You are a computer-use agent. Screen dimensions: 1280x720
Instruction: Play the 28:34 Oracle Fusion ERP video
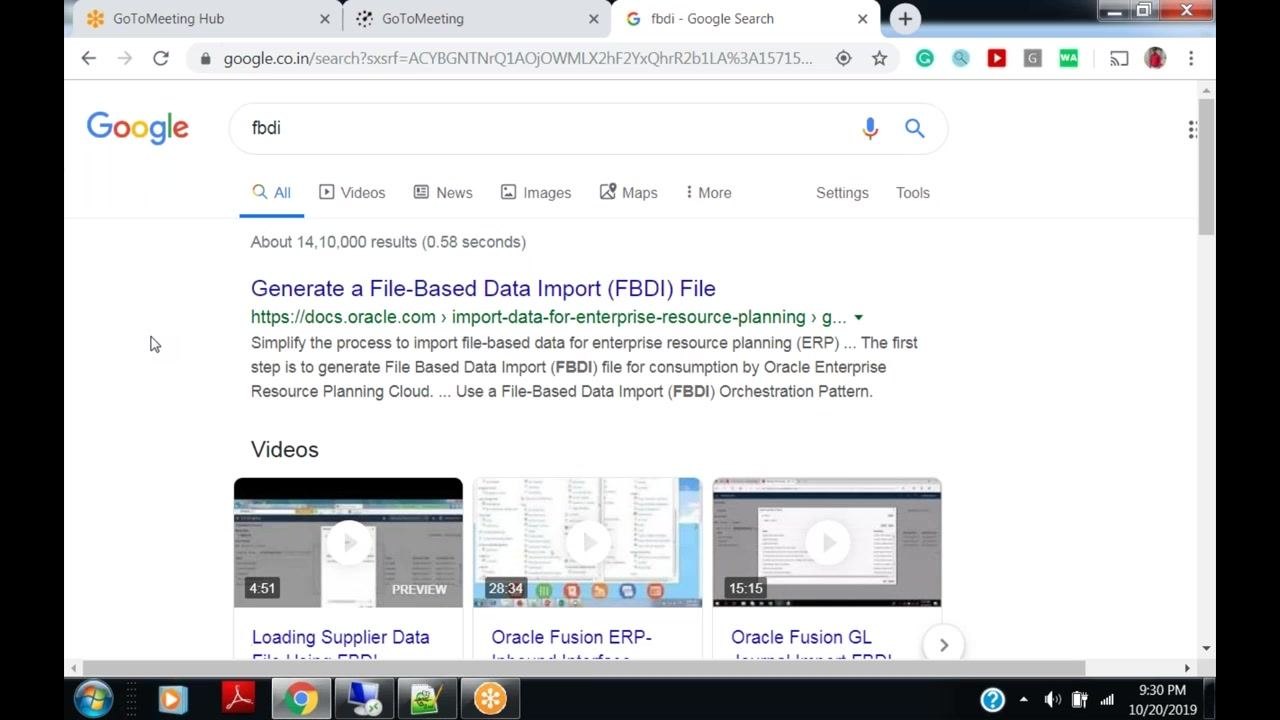[x=587, y=542]
